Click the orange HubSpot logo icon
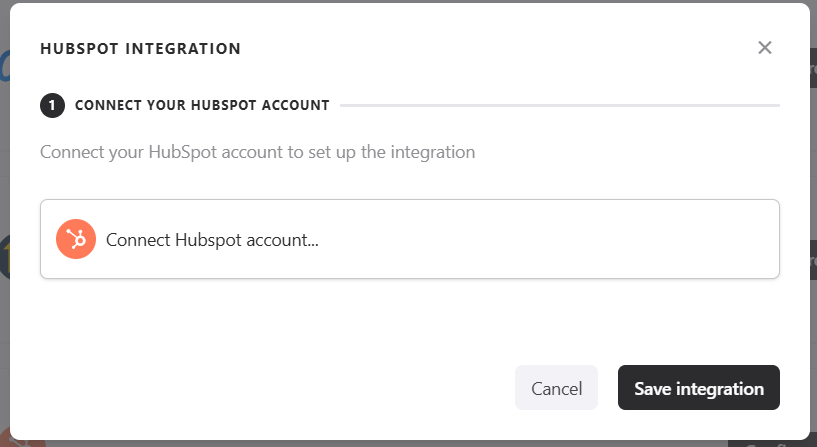Image resolution: width=817 pixels, height=447 pixels. click(76, 239)
